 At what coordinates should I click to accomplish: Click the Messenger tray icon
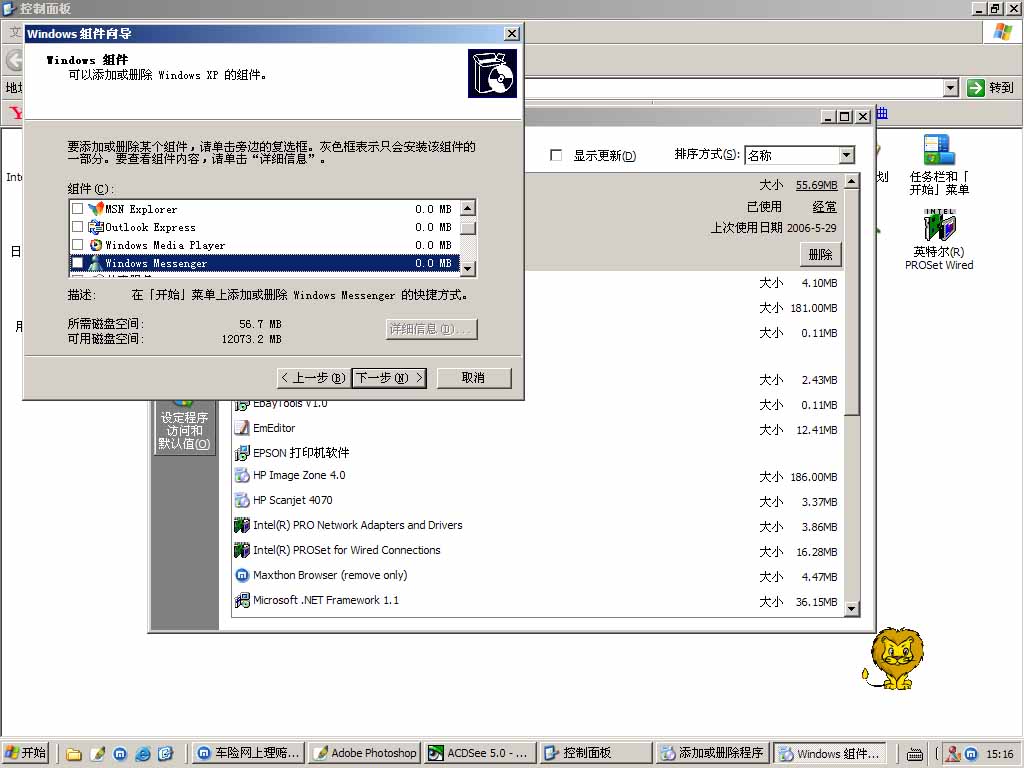click(x=953, y=754)
